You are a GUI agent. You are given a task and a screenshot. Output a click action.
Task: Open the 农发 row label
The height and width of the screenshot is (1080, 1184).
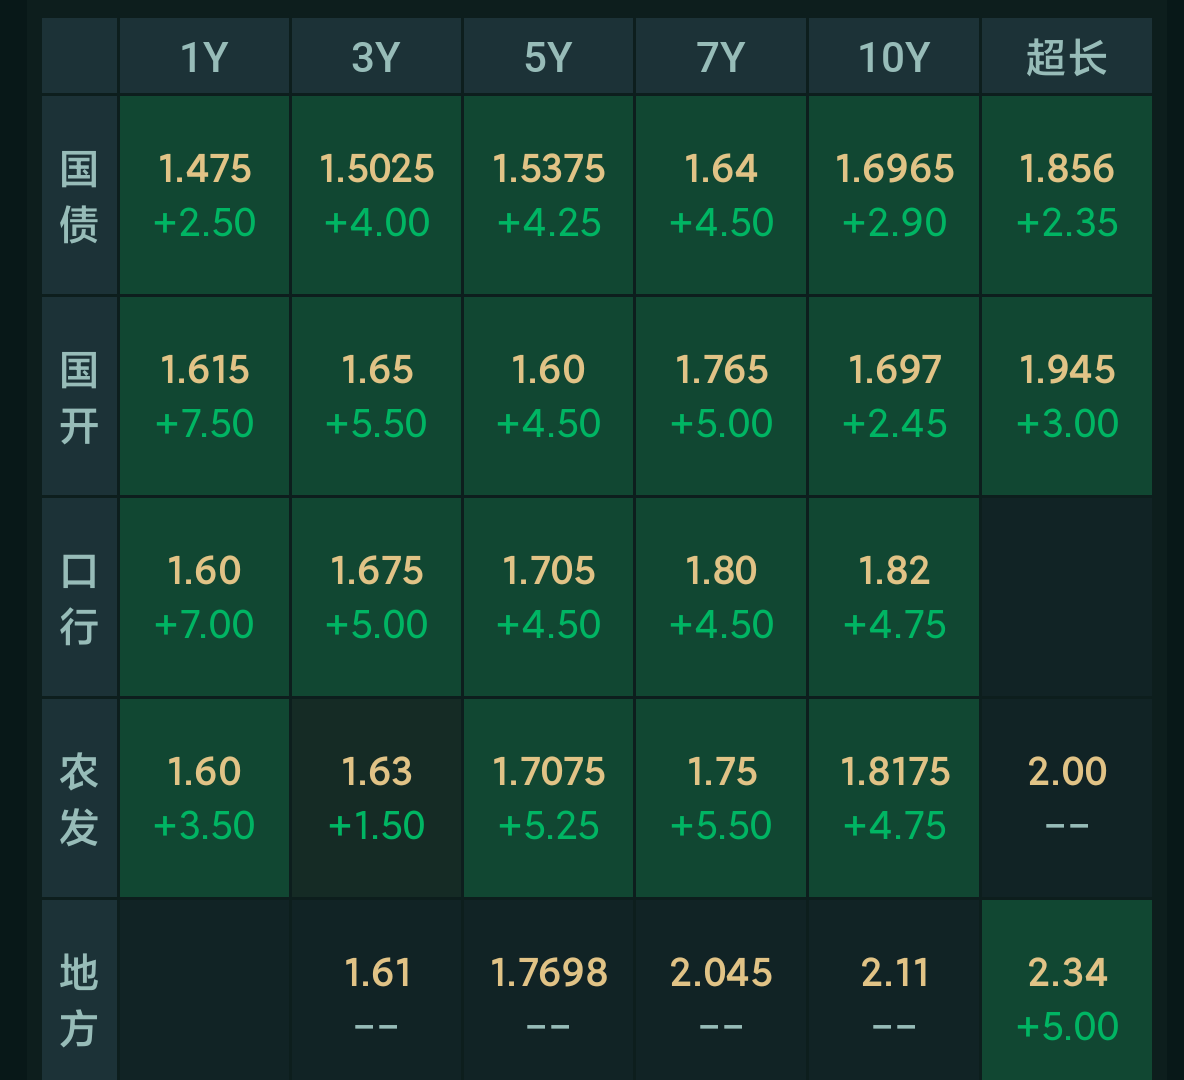[79, 797]
